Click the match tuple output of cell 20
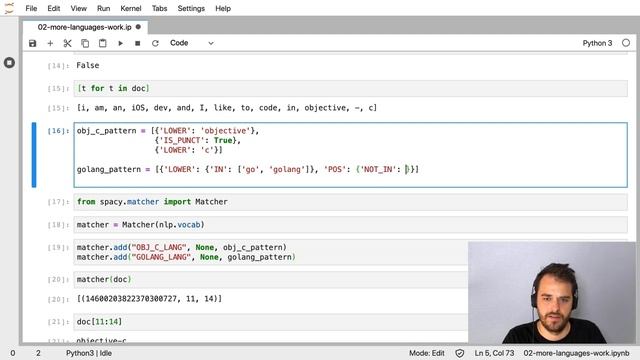 pos(149,299)
